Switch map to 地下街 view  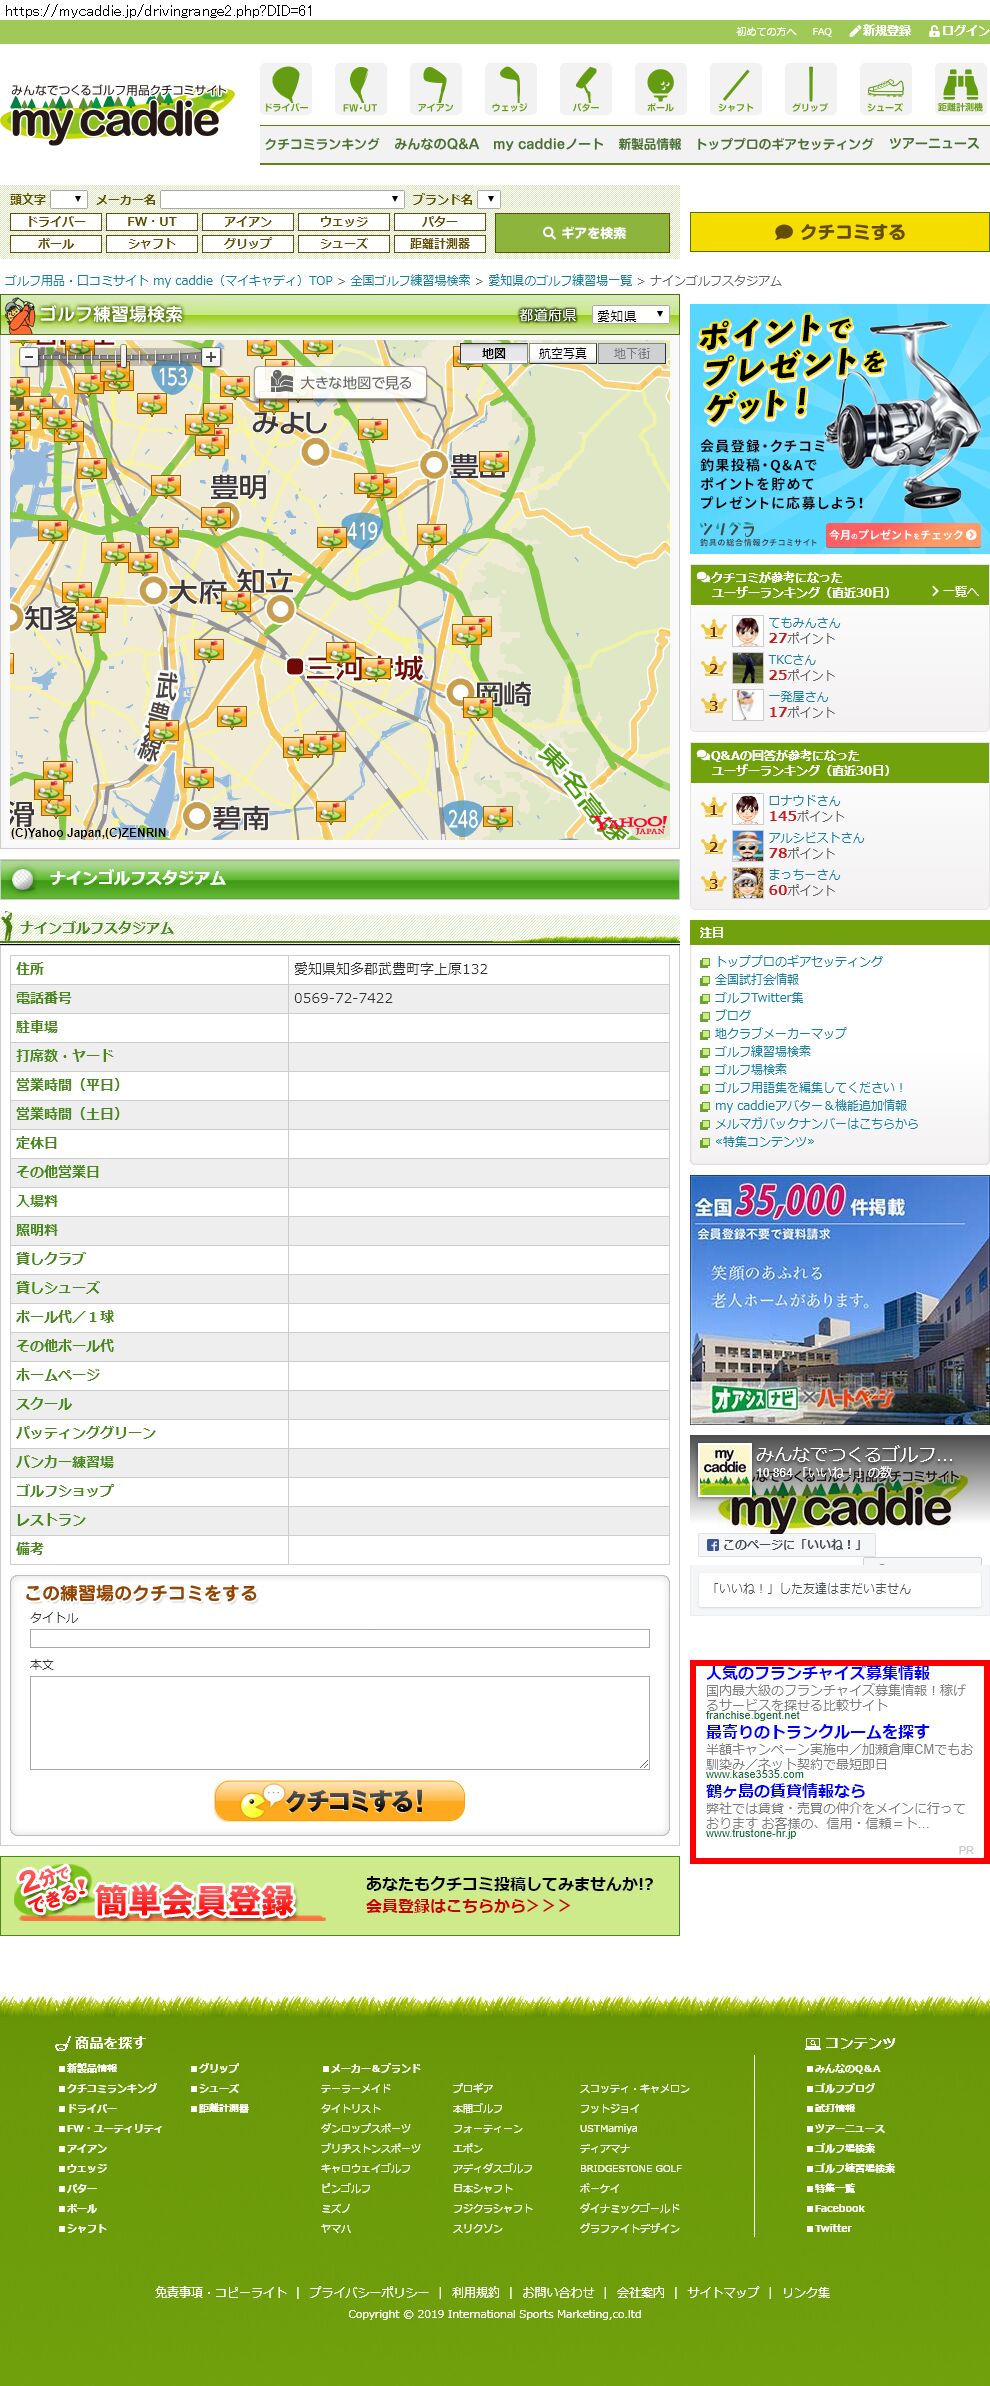pos(632,353)
